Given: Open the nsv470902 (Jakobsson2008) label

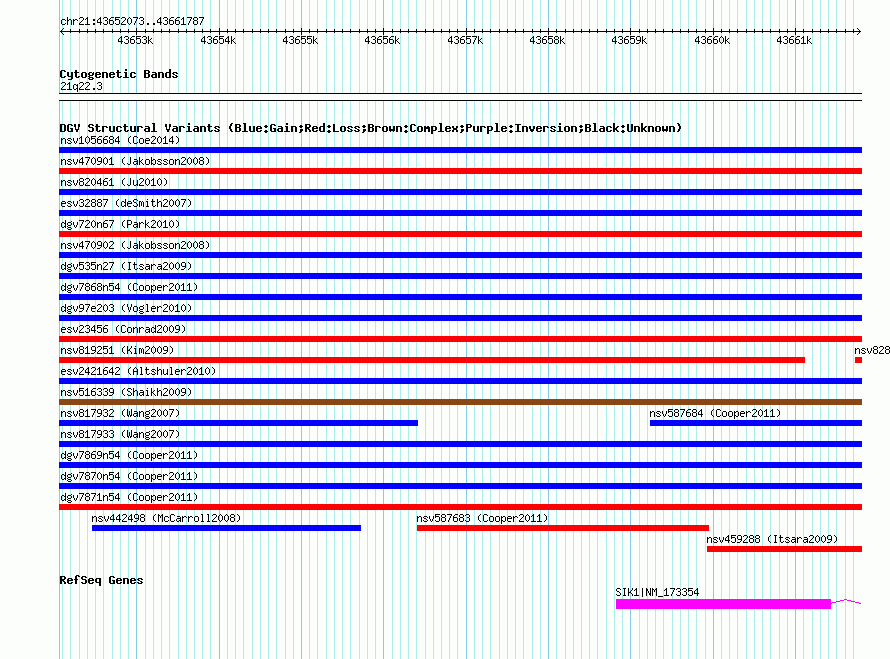Looking at the screenshot, I should [x=135, y=245].
